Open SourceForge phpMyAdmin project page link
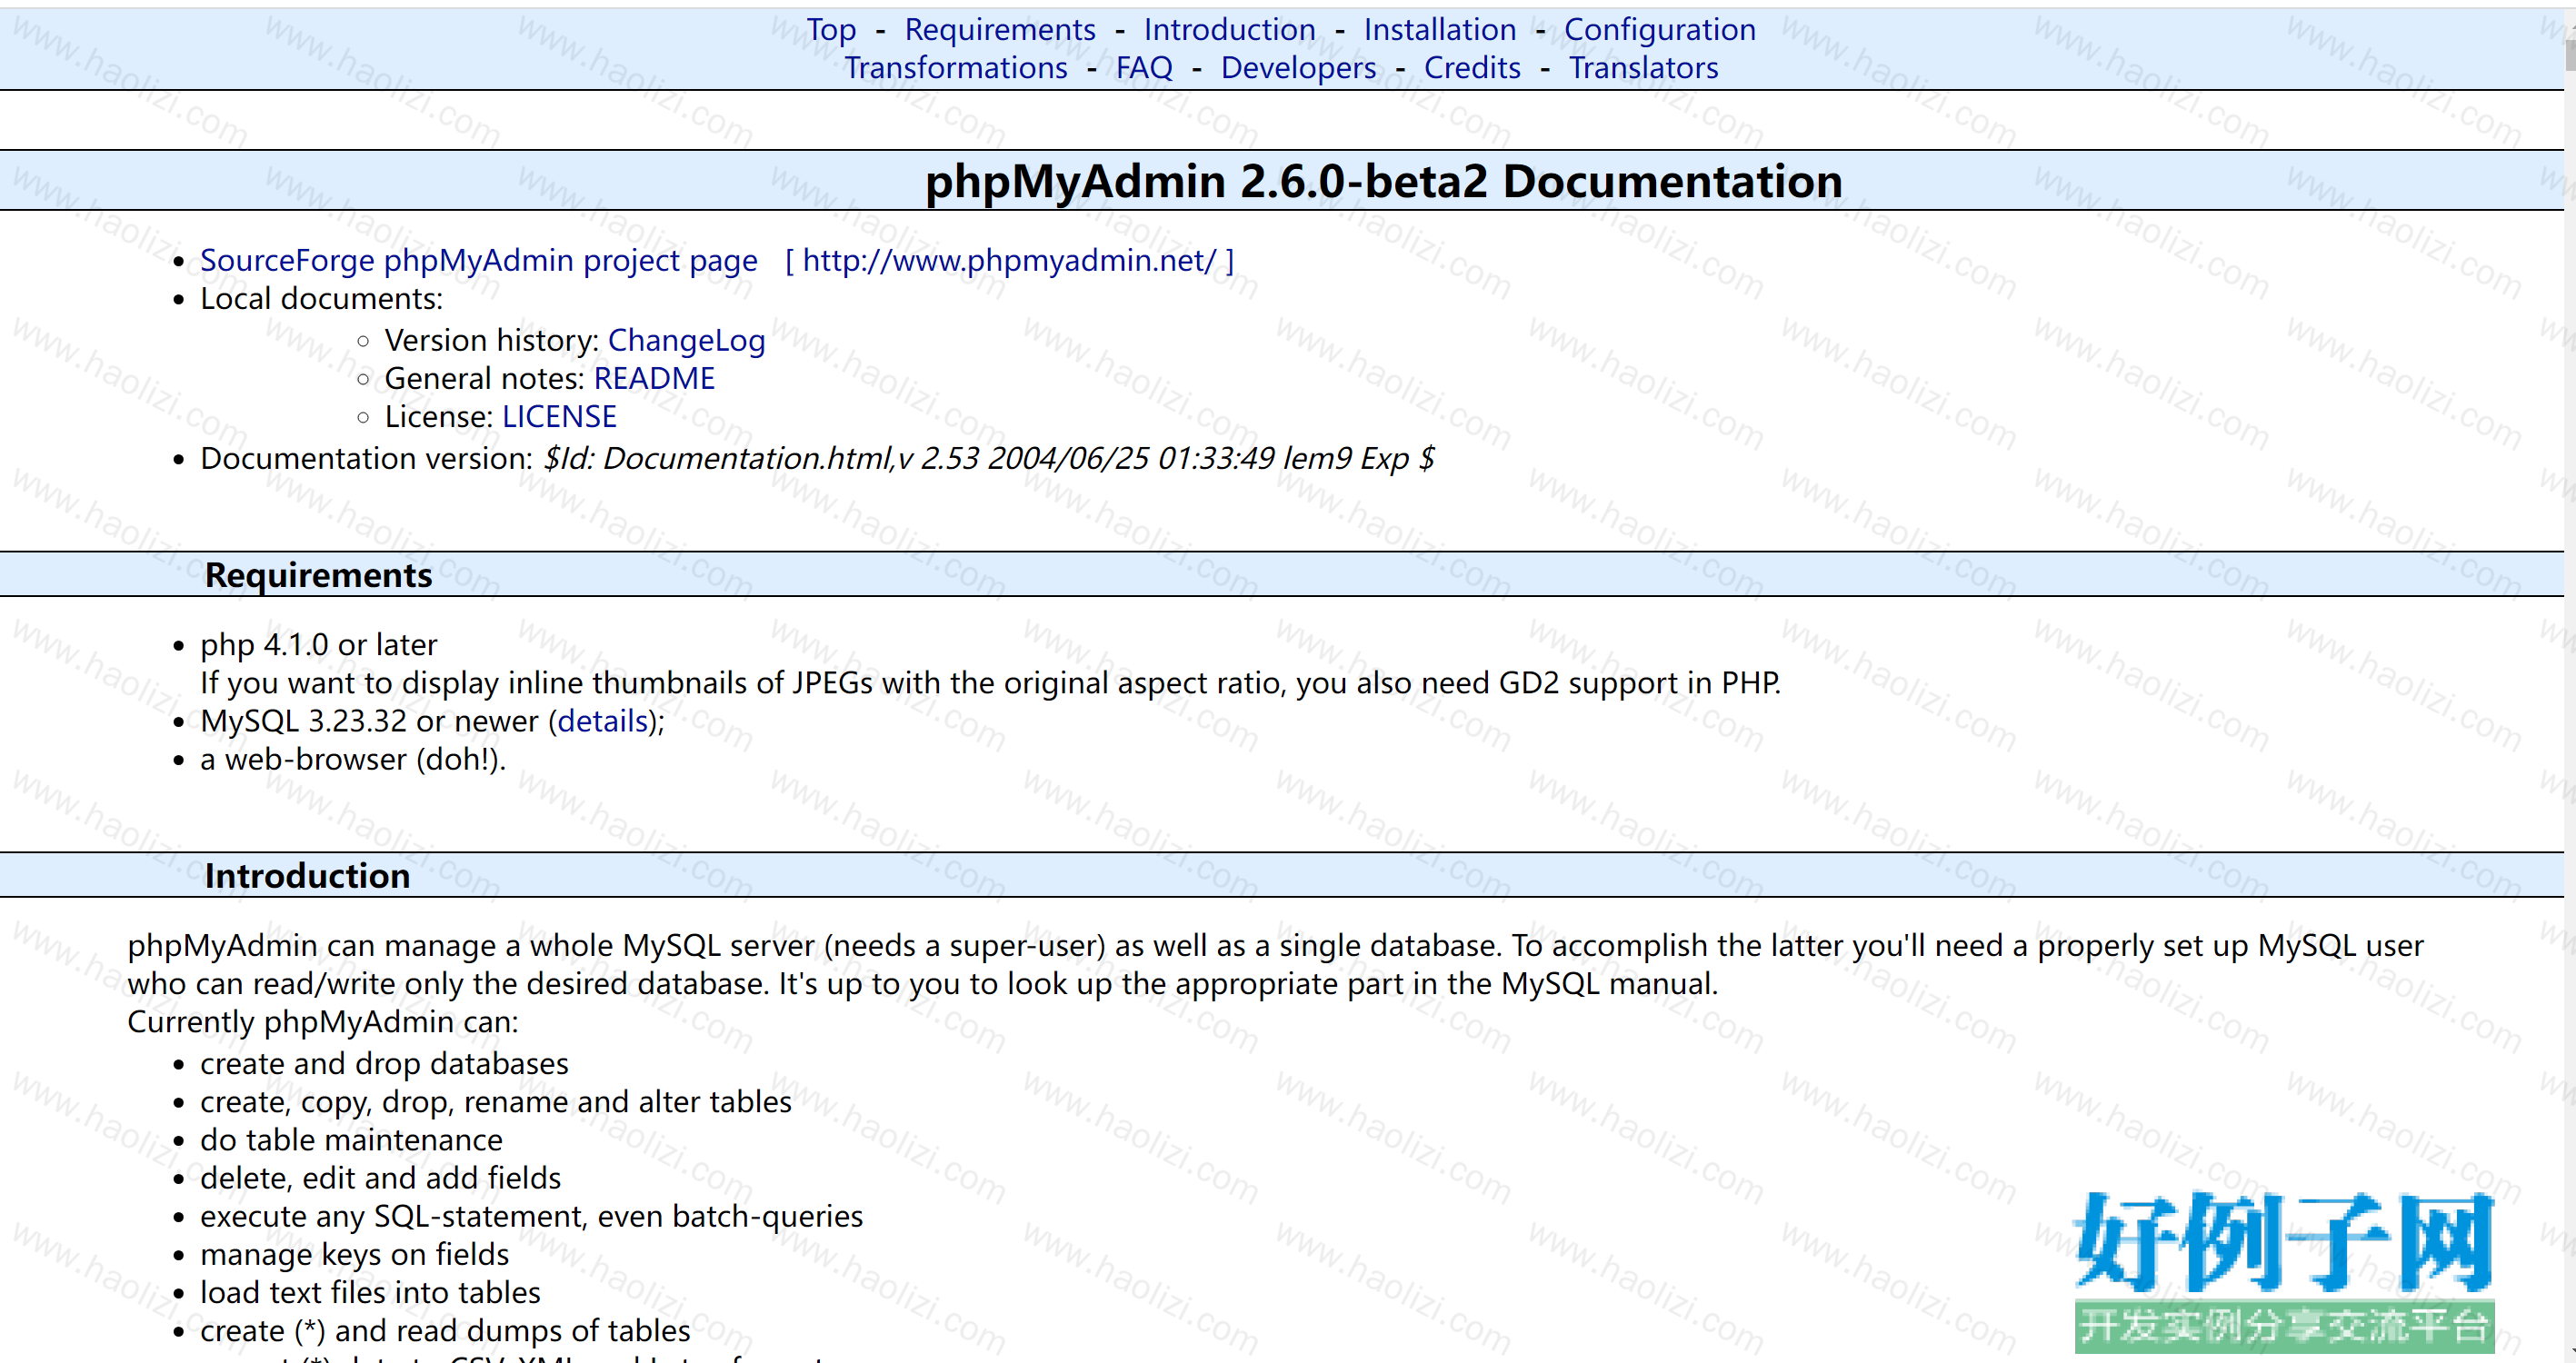Image resolution: width=2576 pixels, height=1363 pixels. (479, 261)
